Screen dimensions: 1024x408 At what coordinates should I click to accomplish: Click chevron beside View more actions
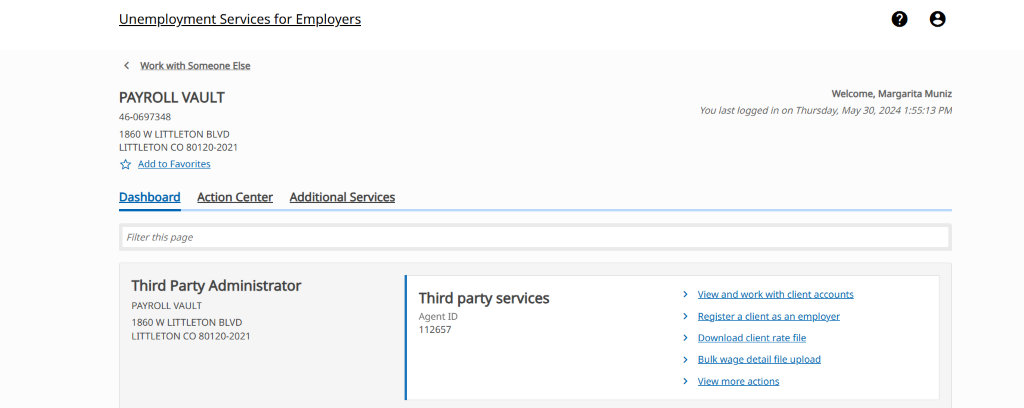(x=685, y=381)
